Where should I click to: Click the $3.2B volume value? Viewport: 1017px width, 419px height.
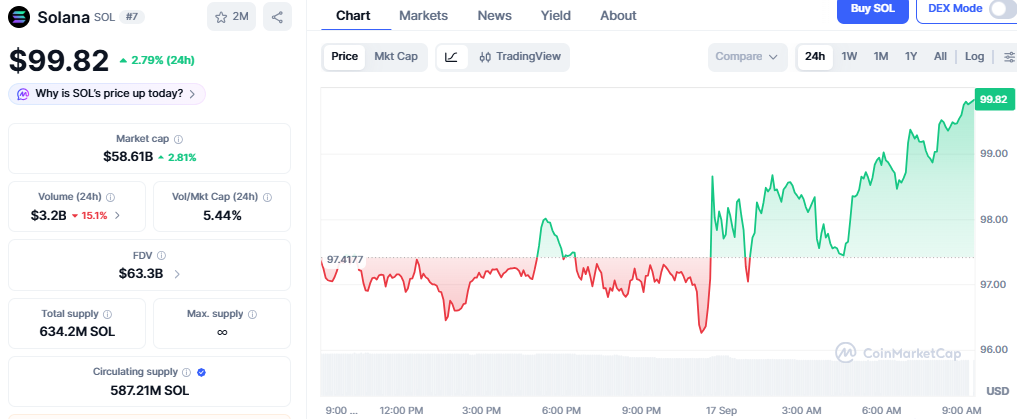[x=49, y=215]
